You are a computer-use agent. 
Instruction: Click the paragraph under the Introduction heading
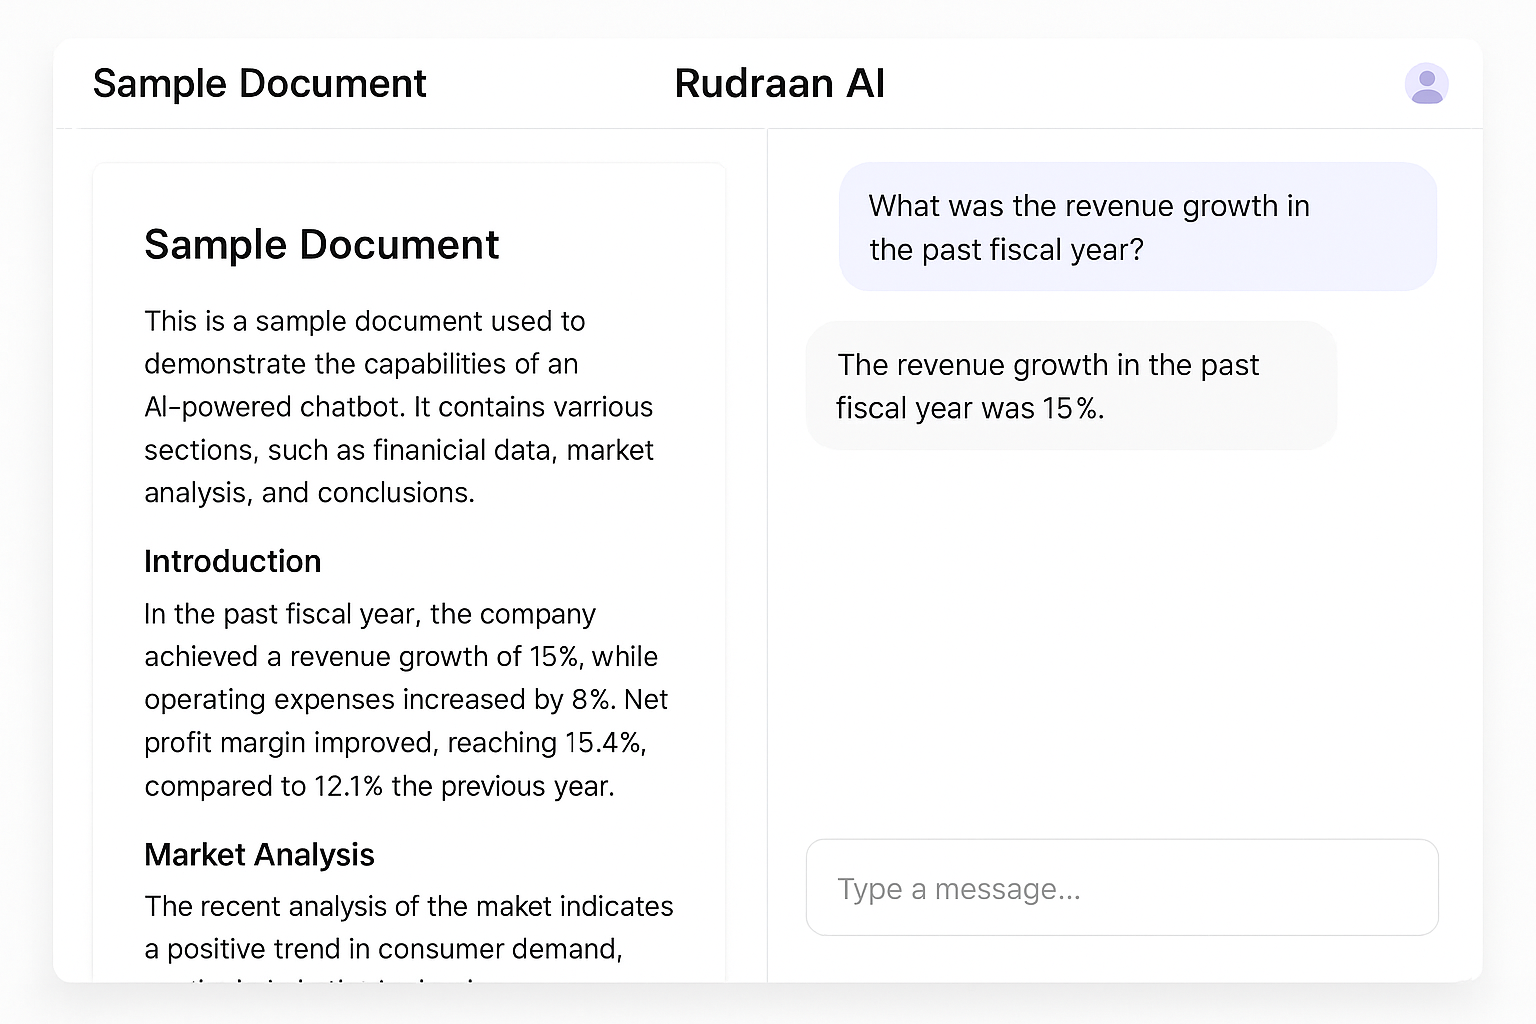tap(405, 700)
